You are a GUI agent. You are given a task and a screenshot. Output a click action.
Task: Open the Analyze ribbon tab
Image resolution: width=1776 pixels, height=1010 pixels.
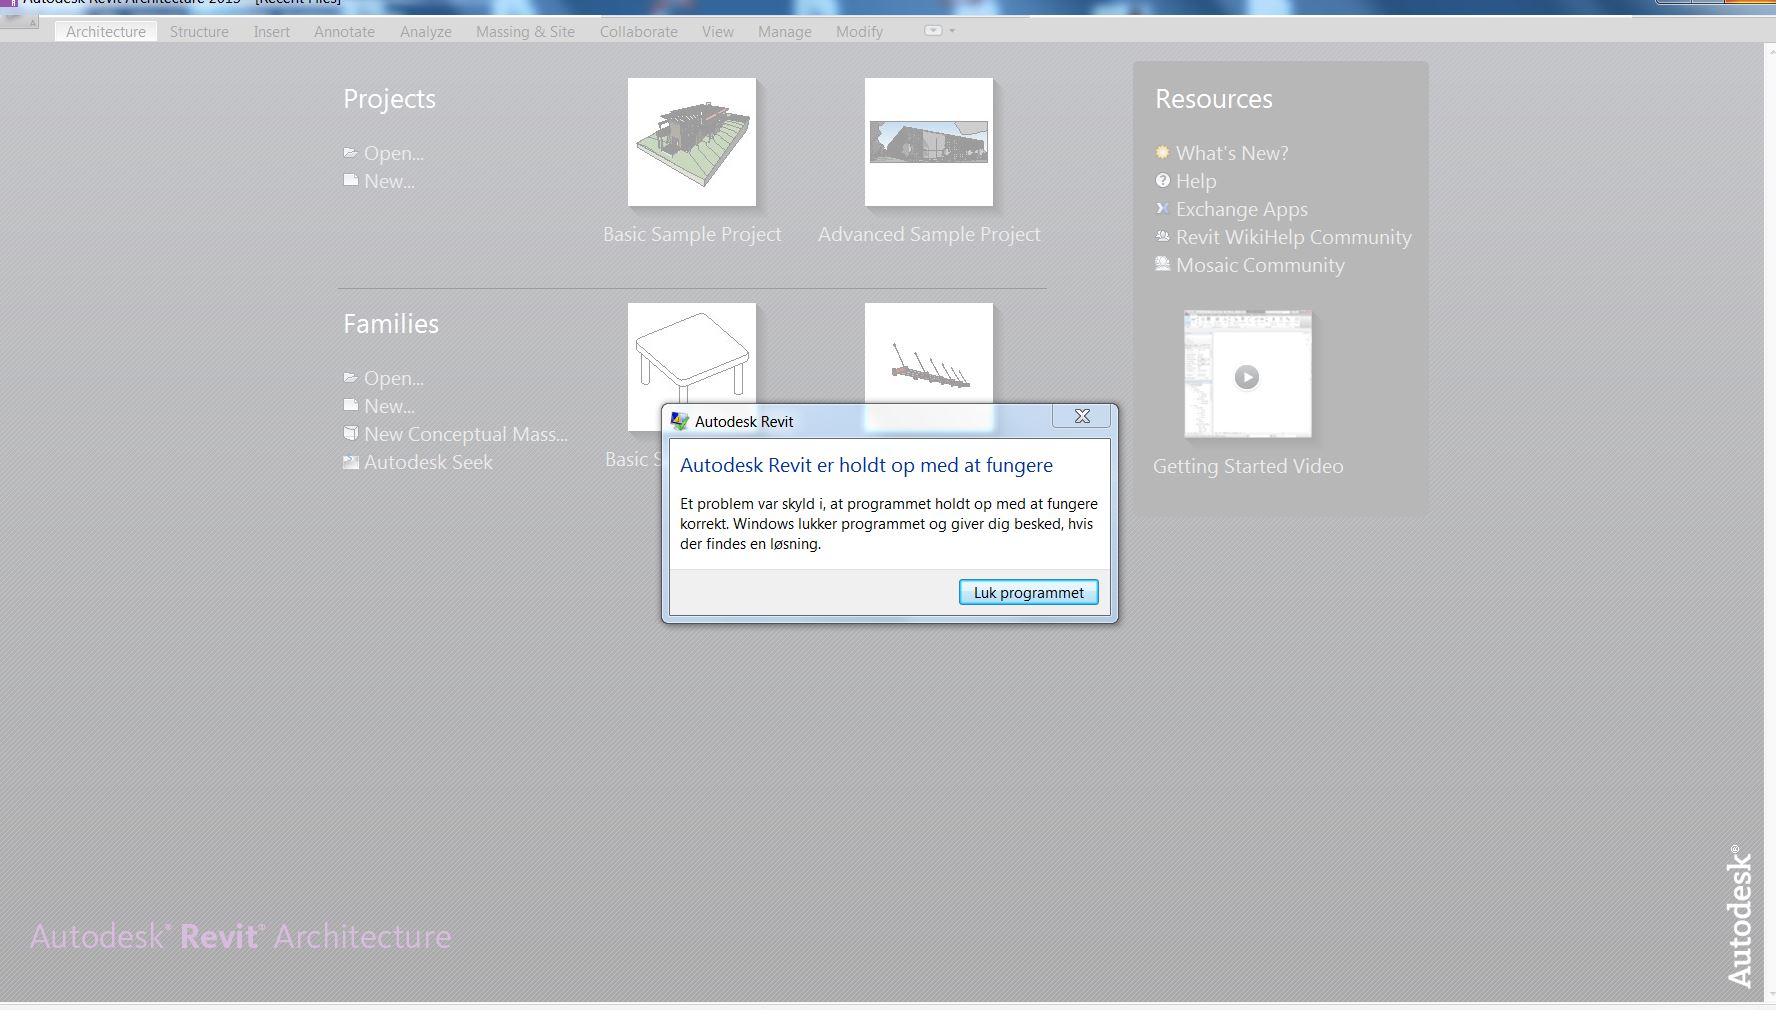point(425,32)
